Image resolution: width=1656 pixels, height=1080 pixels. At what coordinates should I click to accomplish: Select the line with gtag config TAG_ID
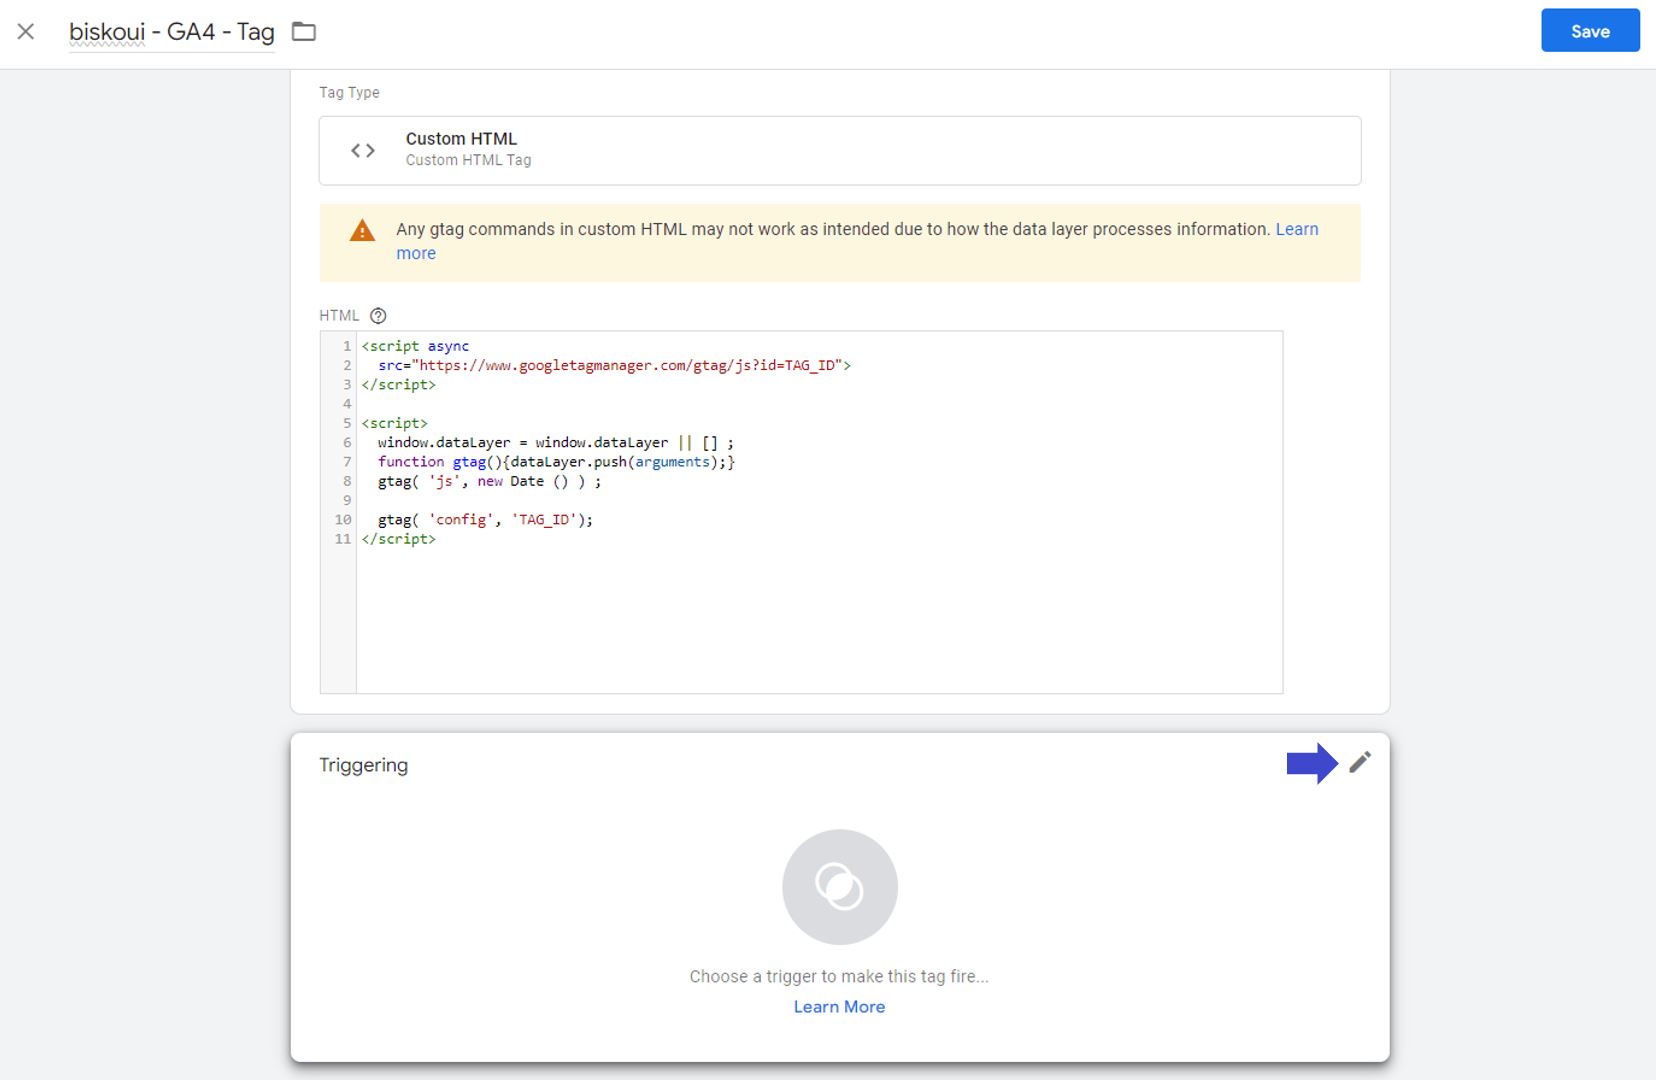click(485, 520)
